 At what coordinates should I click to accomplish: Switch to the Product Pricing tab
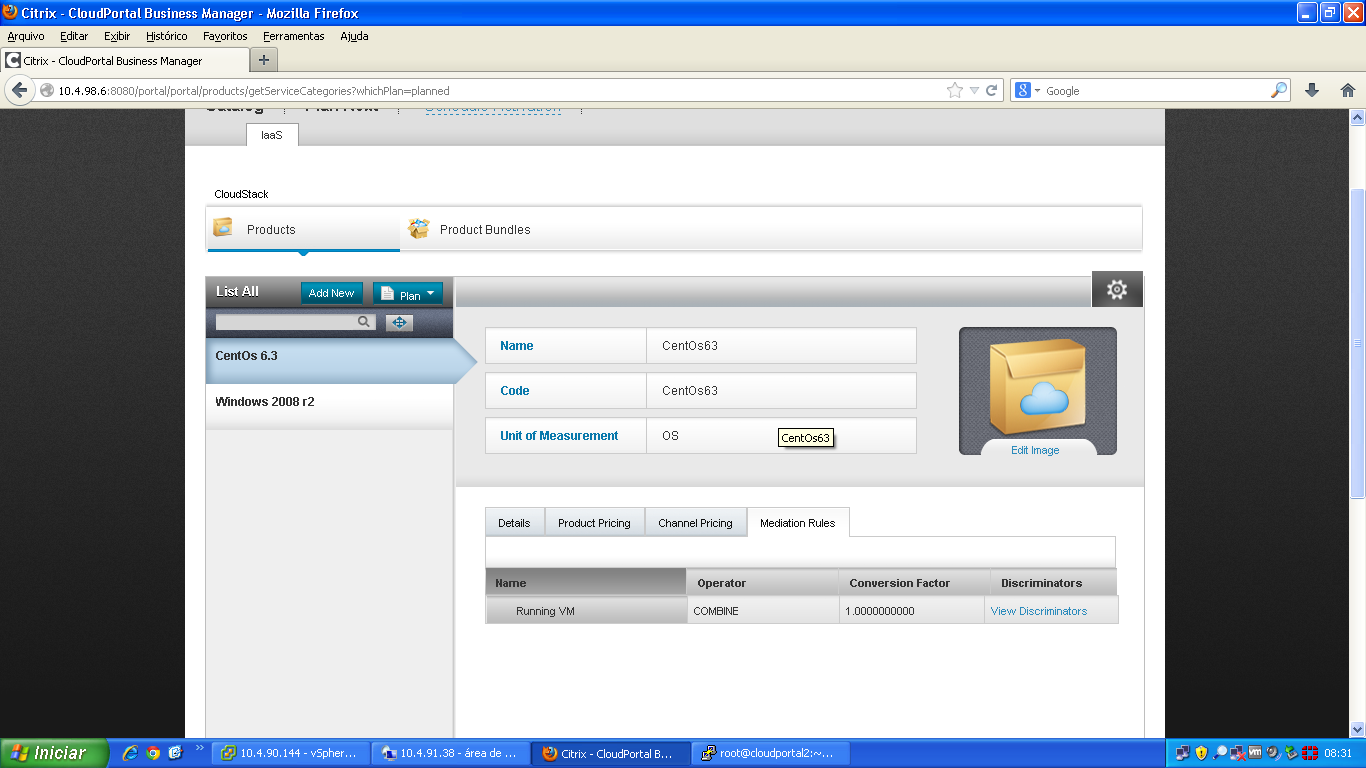(x=594, y=522)
